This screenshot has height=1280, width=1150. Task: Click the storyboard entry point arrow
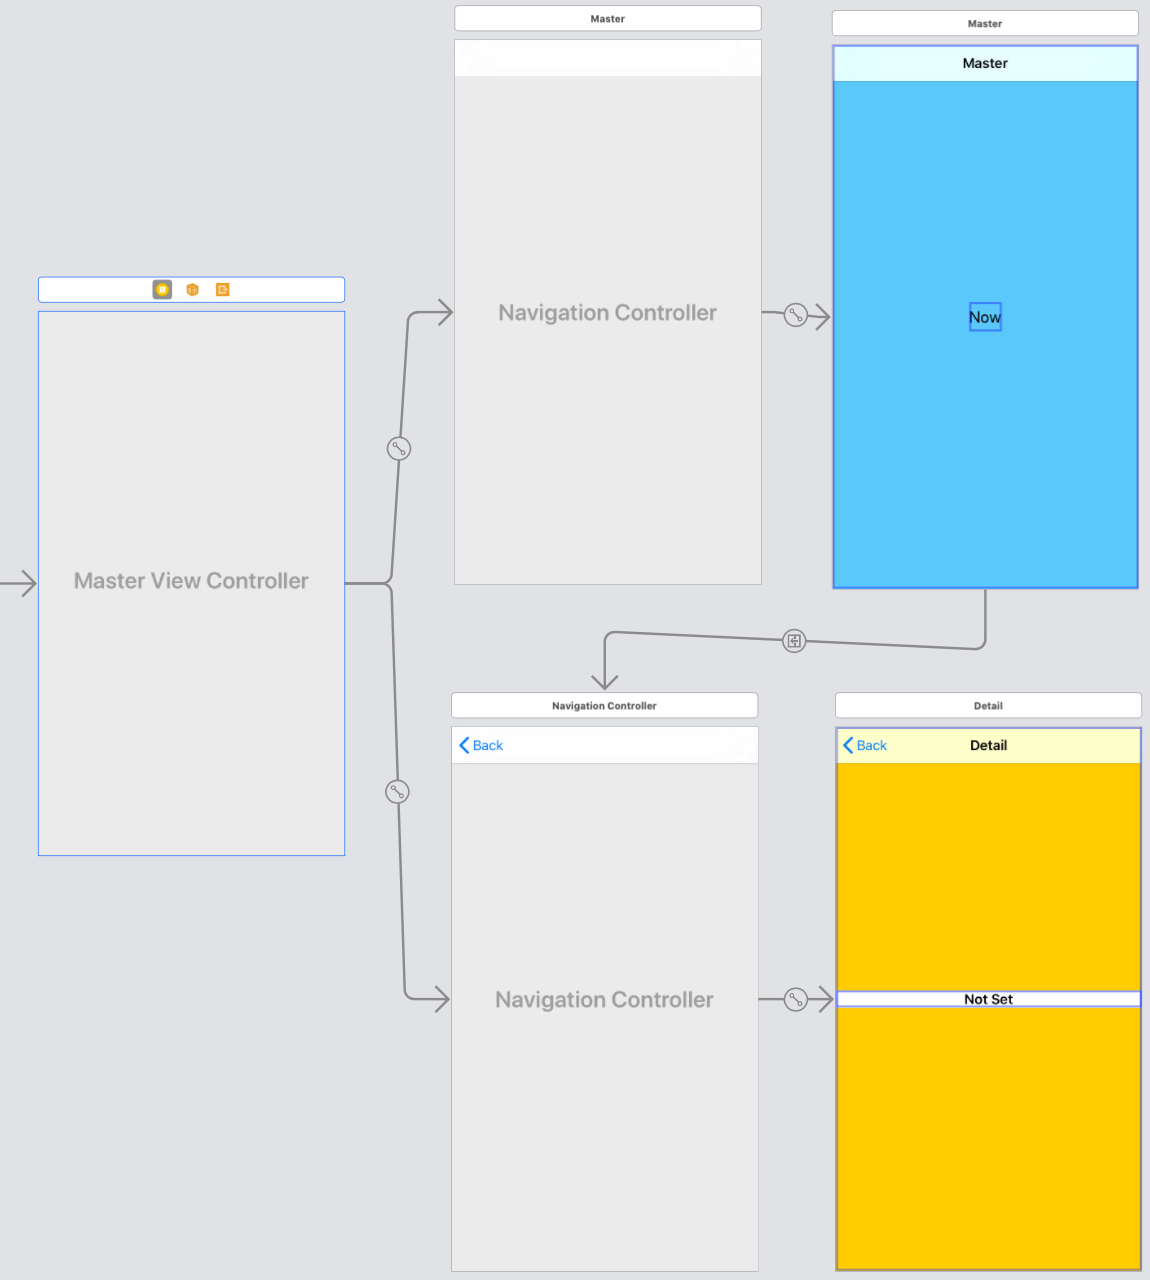click(18, 583)
